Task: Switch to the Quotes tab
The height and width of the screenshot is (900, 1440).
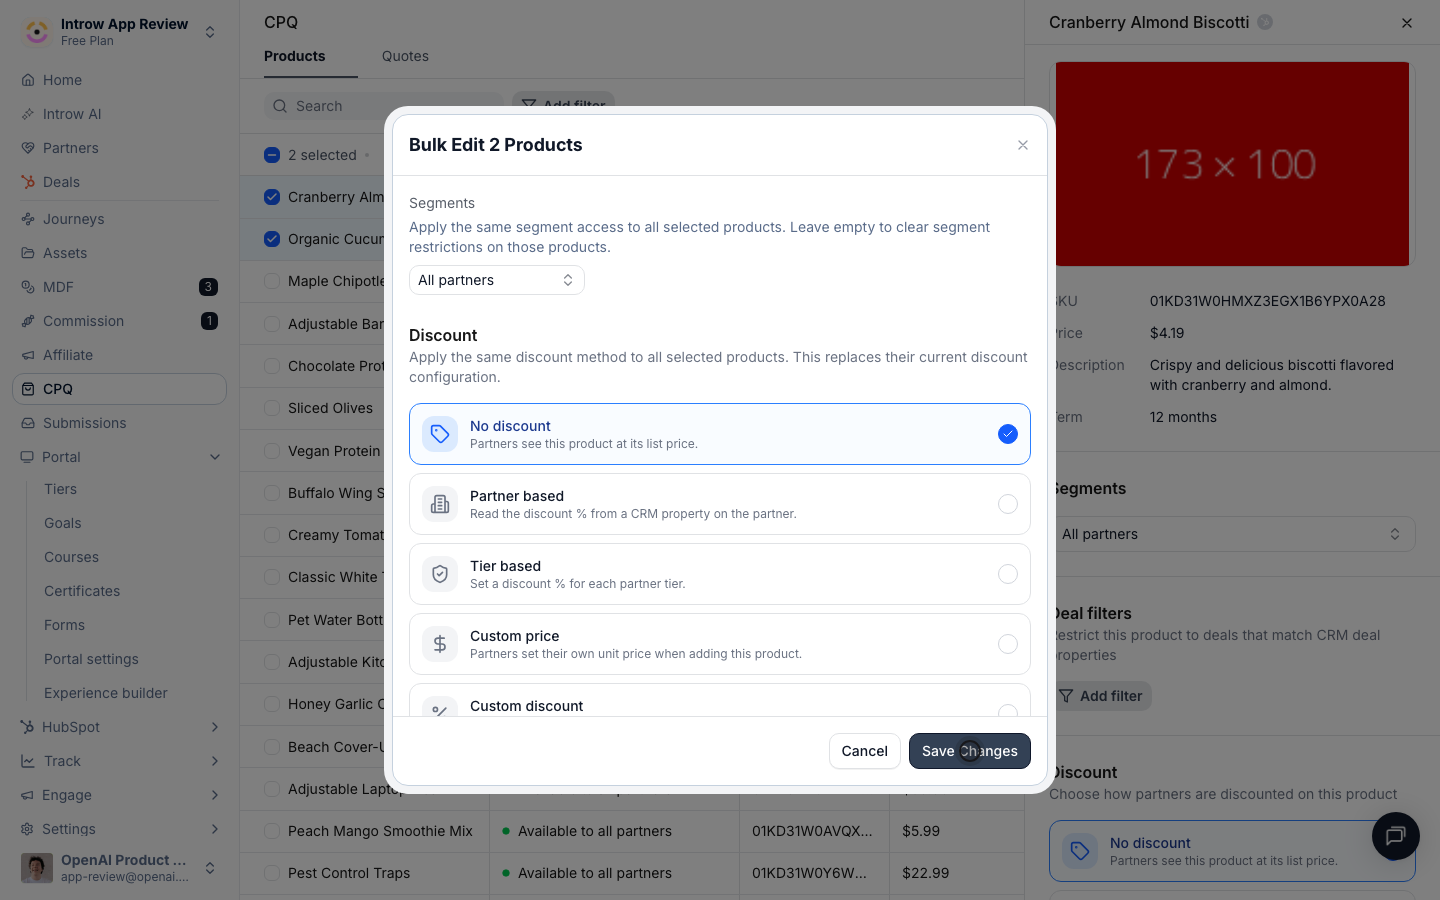Action: pyautogui.click(x=405, y=56)
